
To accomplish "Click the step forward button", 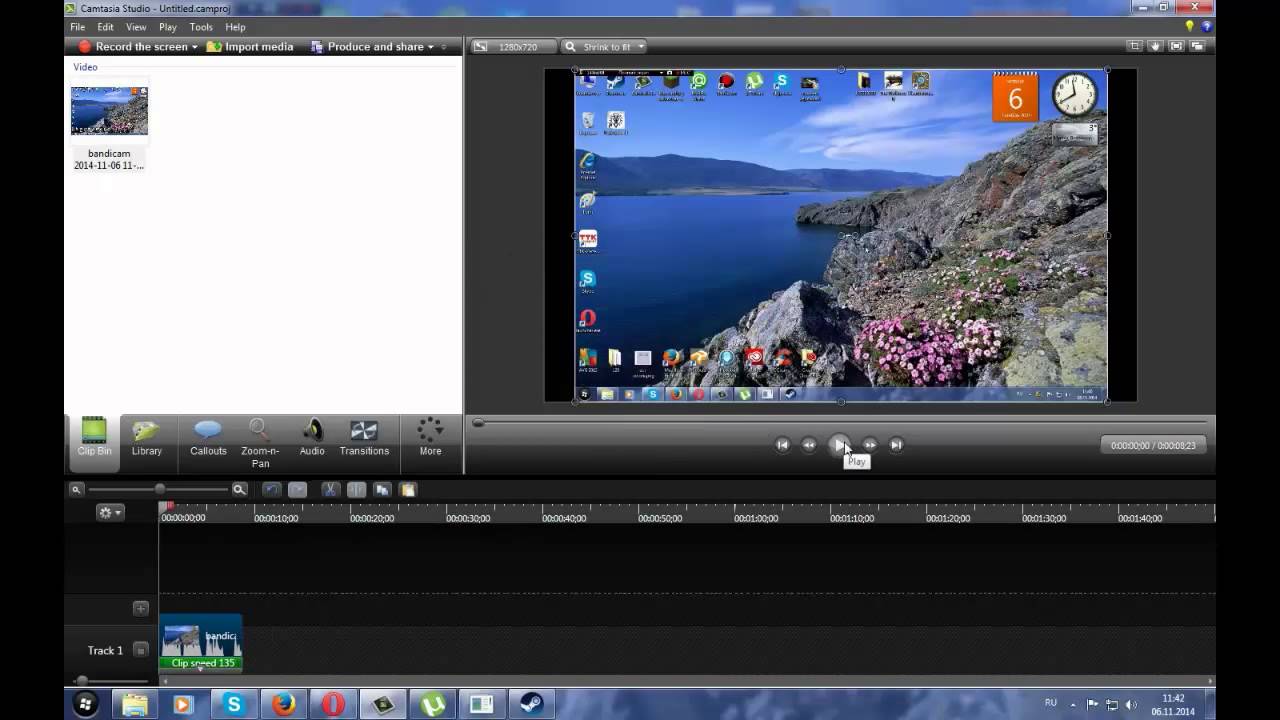I will coord(870,445).
